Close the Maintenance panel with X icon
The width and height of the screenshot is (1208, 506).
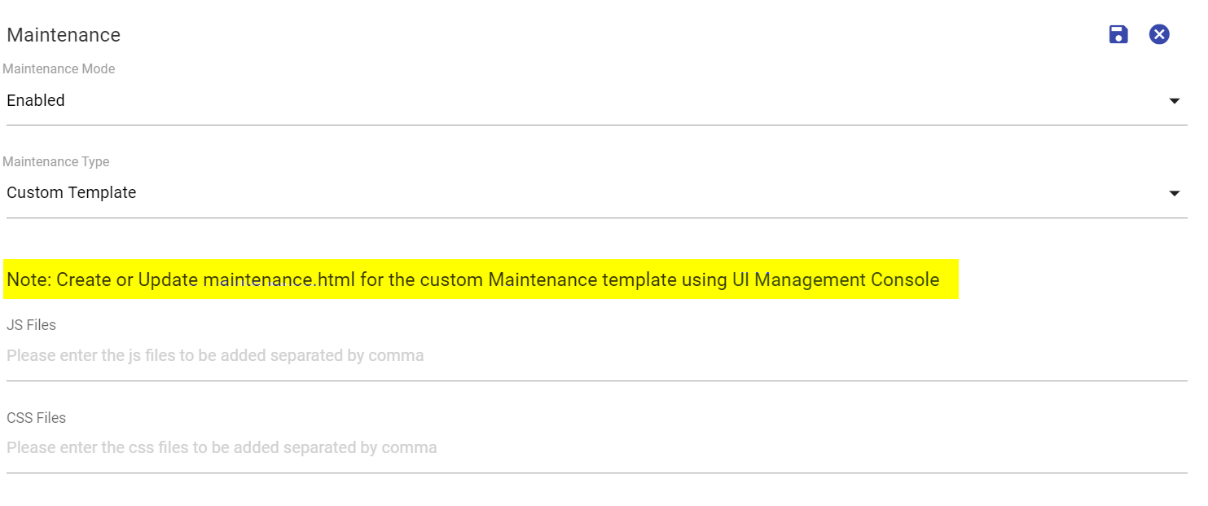[x=1159, y=35]
